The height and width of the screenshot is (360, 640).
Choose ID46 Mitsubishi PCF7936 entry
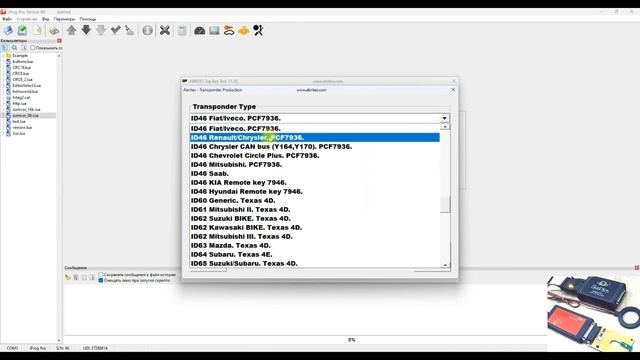coord(315,164)
